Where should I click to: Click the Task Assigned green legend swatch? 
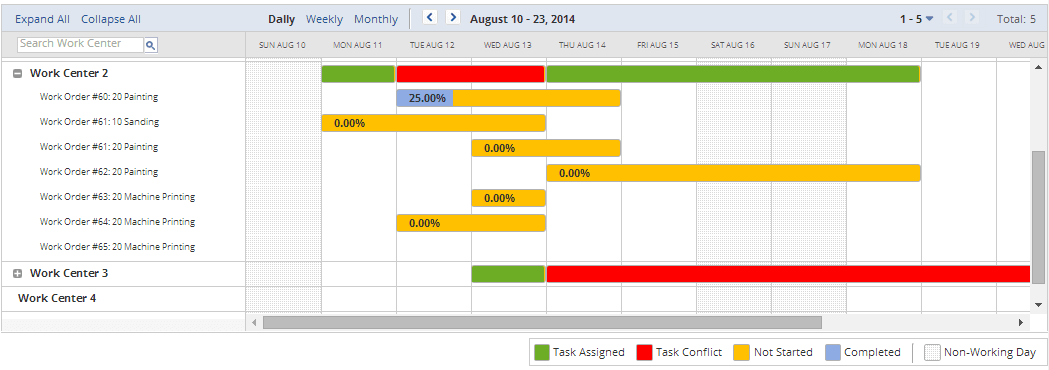click(542, 352)
